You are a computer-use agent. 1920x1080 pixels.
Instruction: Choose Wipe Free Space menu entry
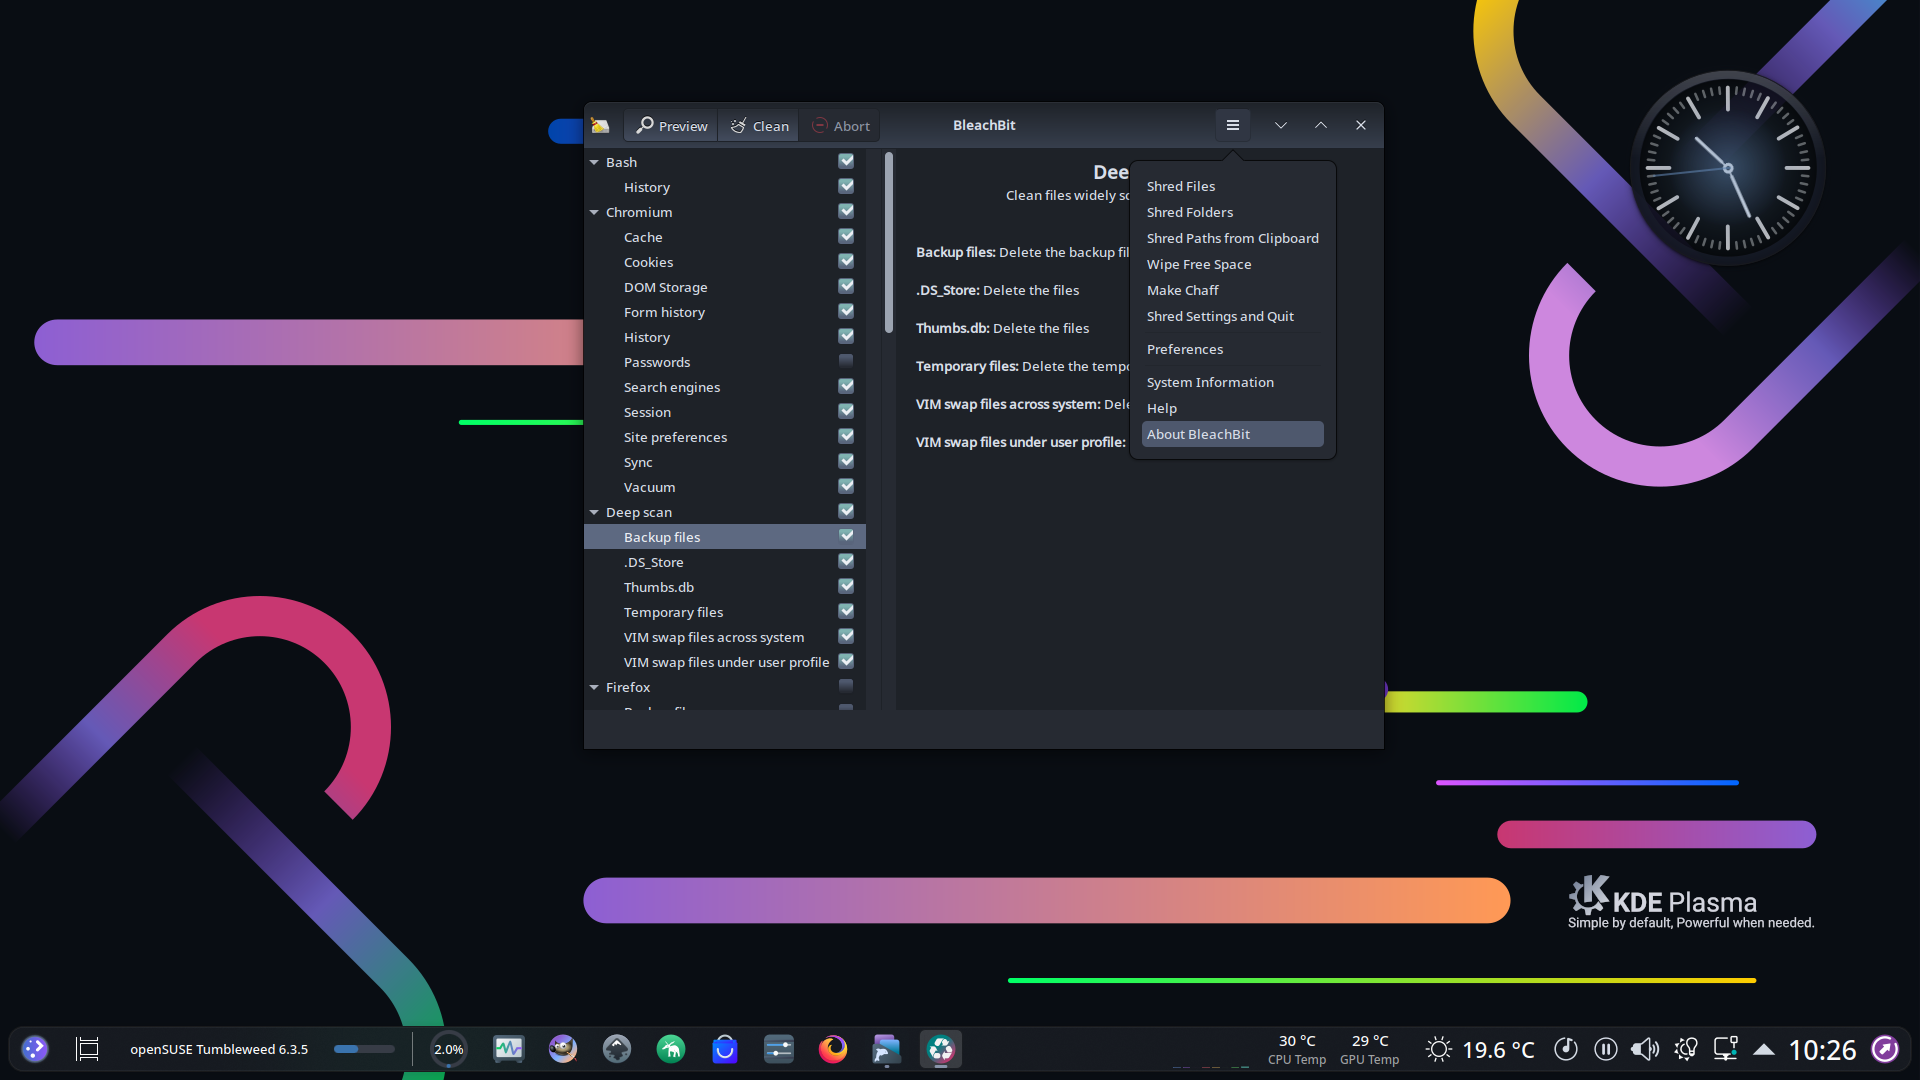tap(1232, 264)
